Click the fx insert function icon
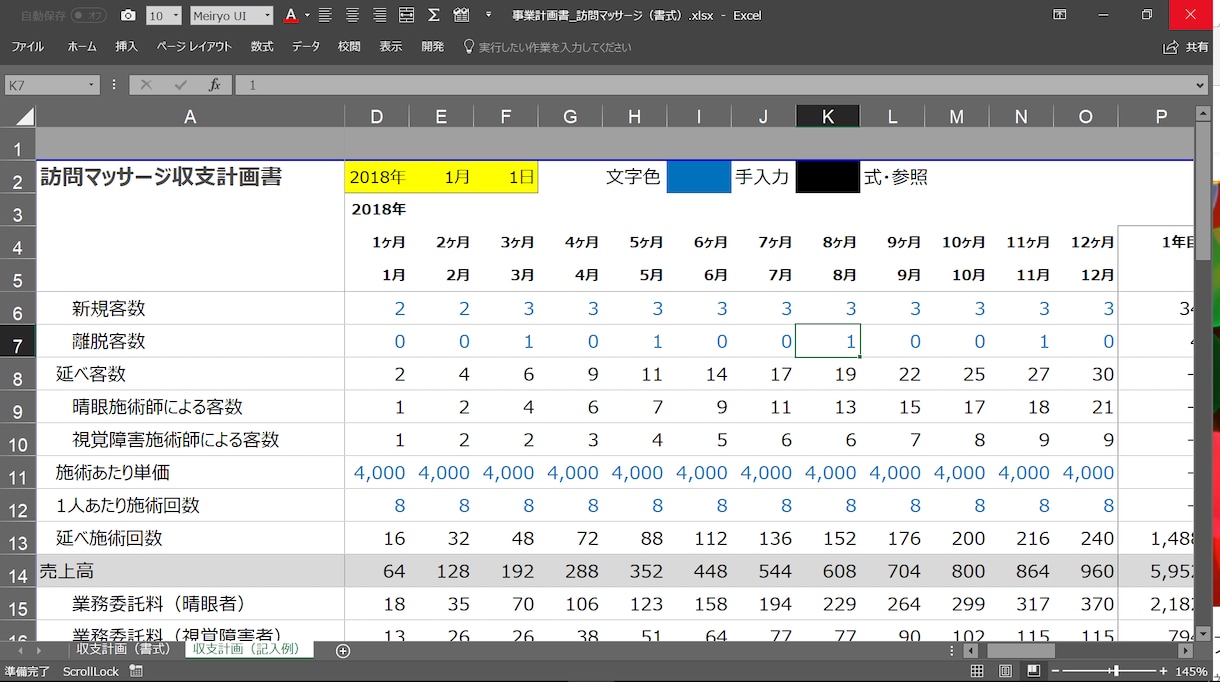Viewport: 1220px width, 682px height. 214,86
